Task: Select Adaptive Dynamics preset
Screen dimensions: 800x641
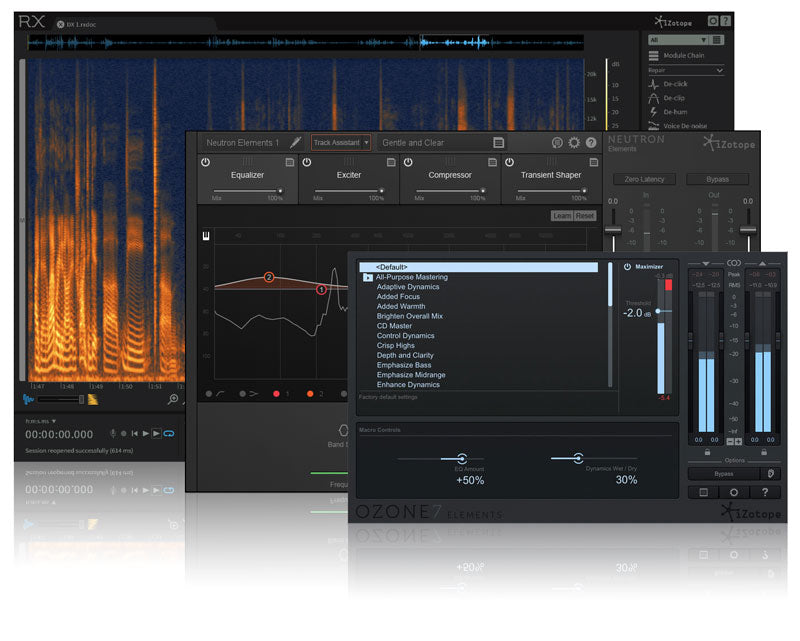Action: point(408,287)
